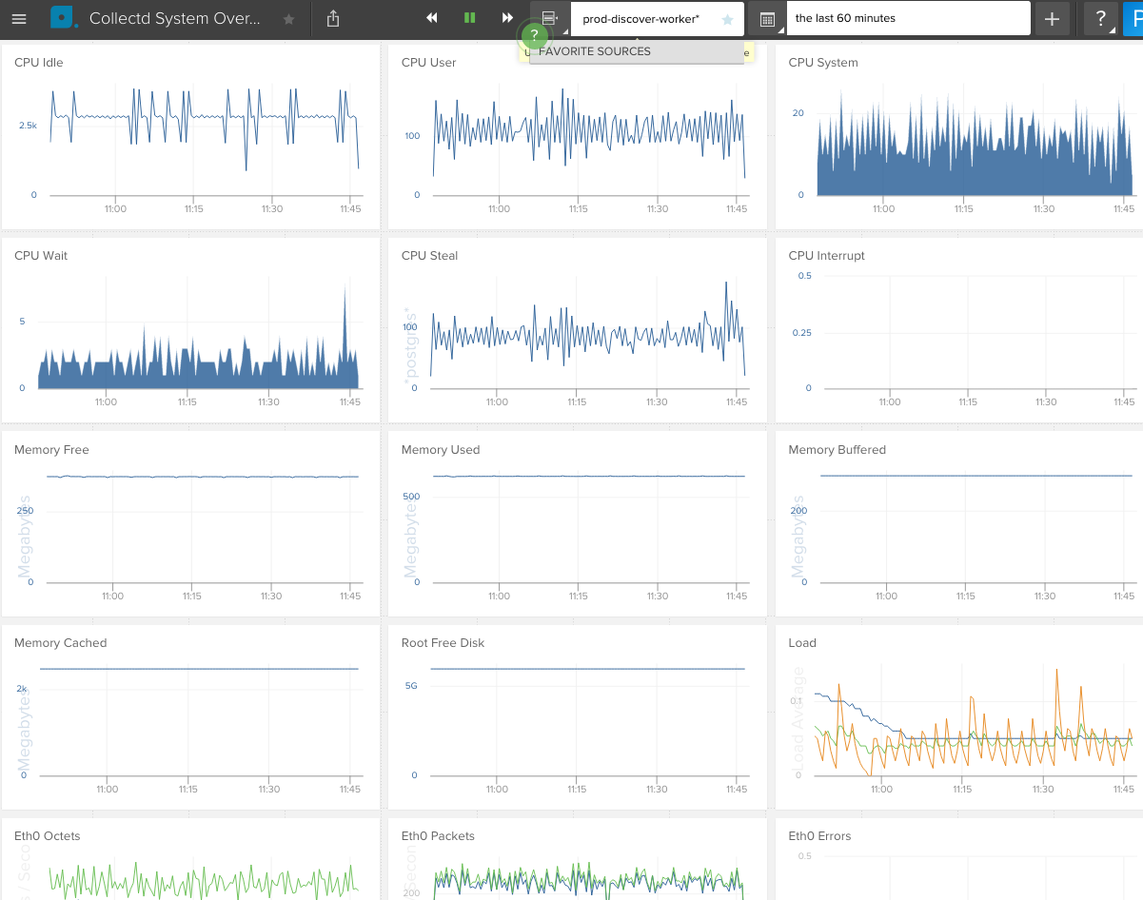Click the CPU Interrupt chart title
Screen dimensions: 1143x900
[827, 256]
